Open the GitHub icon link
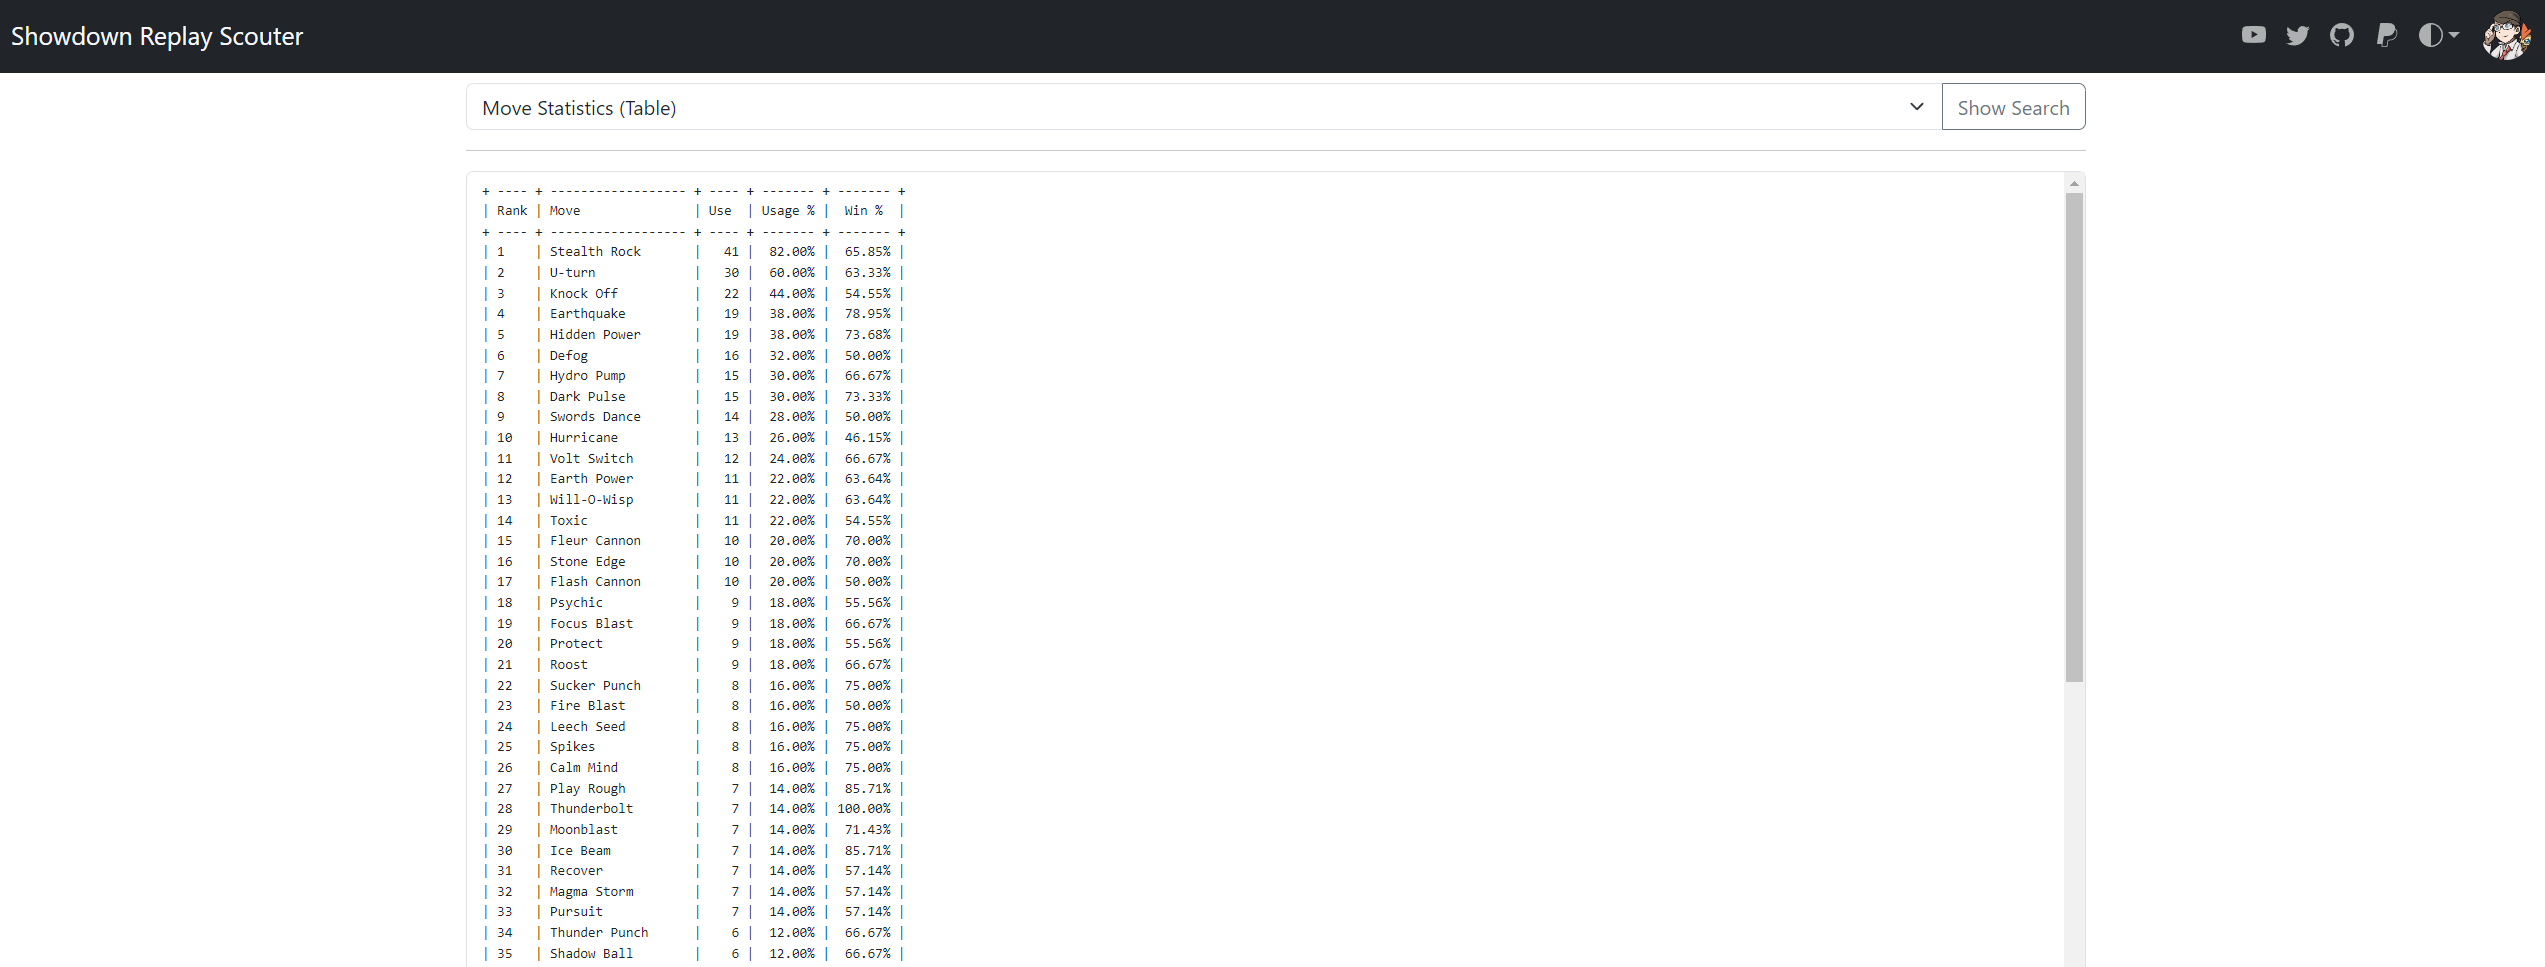The image size is (2545, 967). click(2342, 35)
